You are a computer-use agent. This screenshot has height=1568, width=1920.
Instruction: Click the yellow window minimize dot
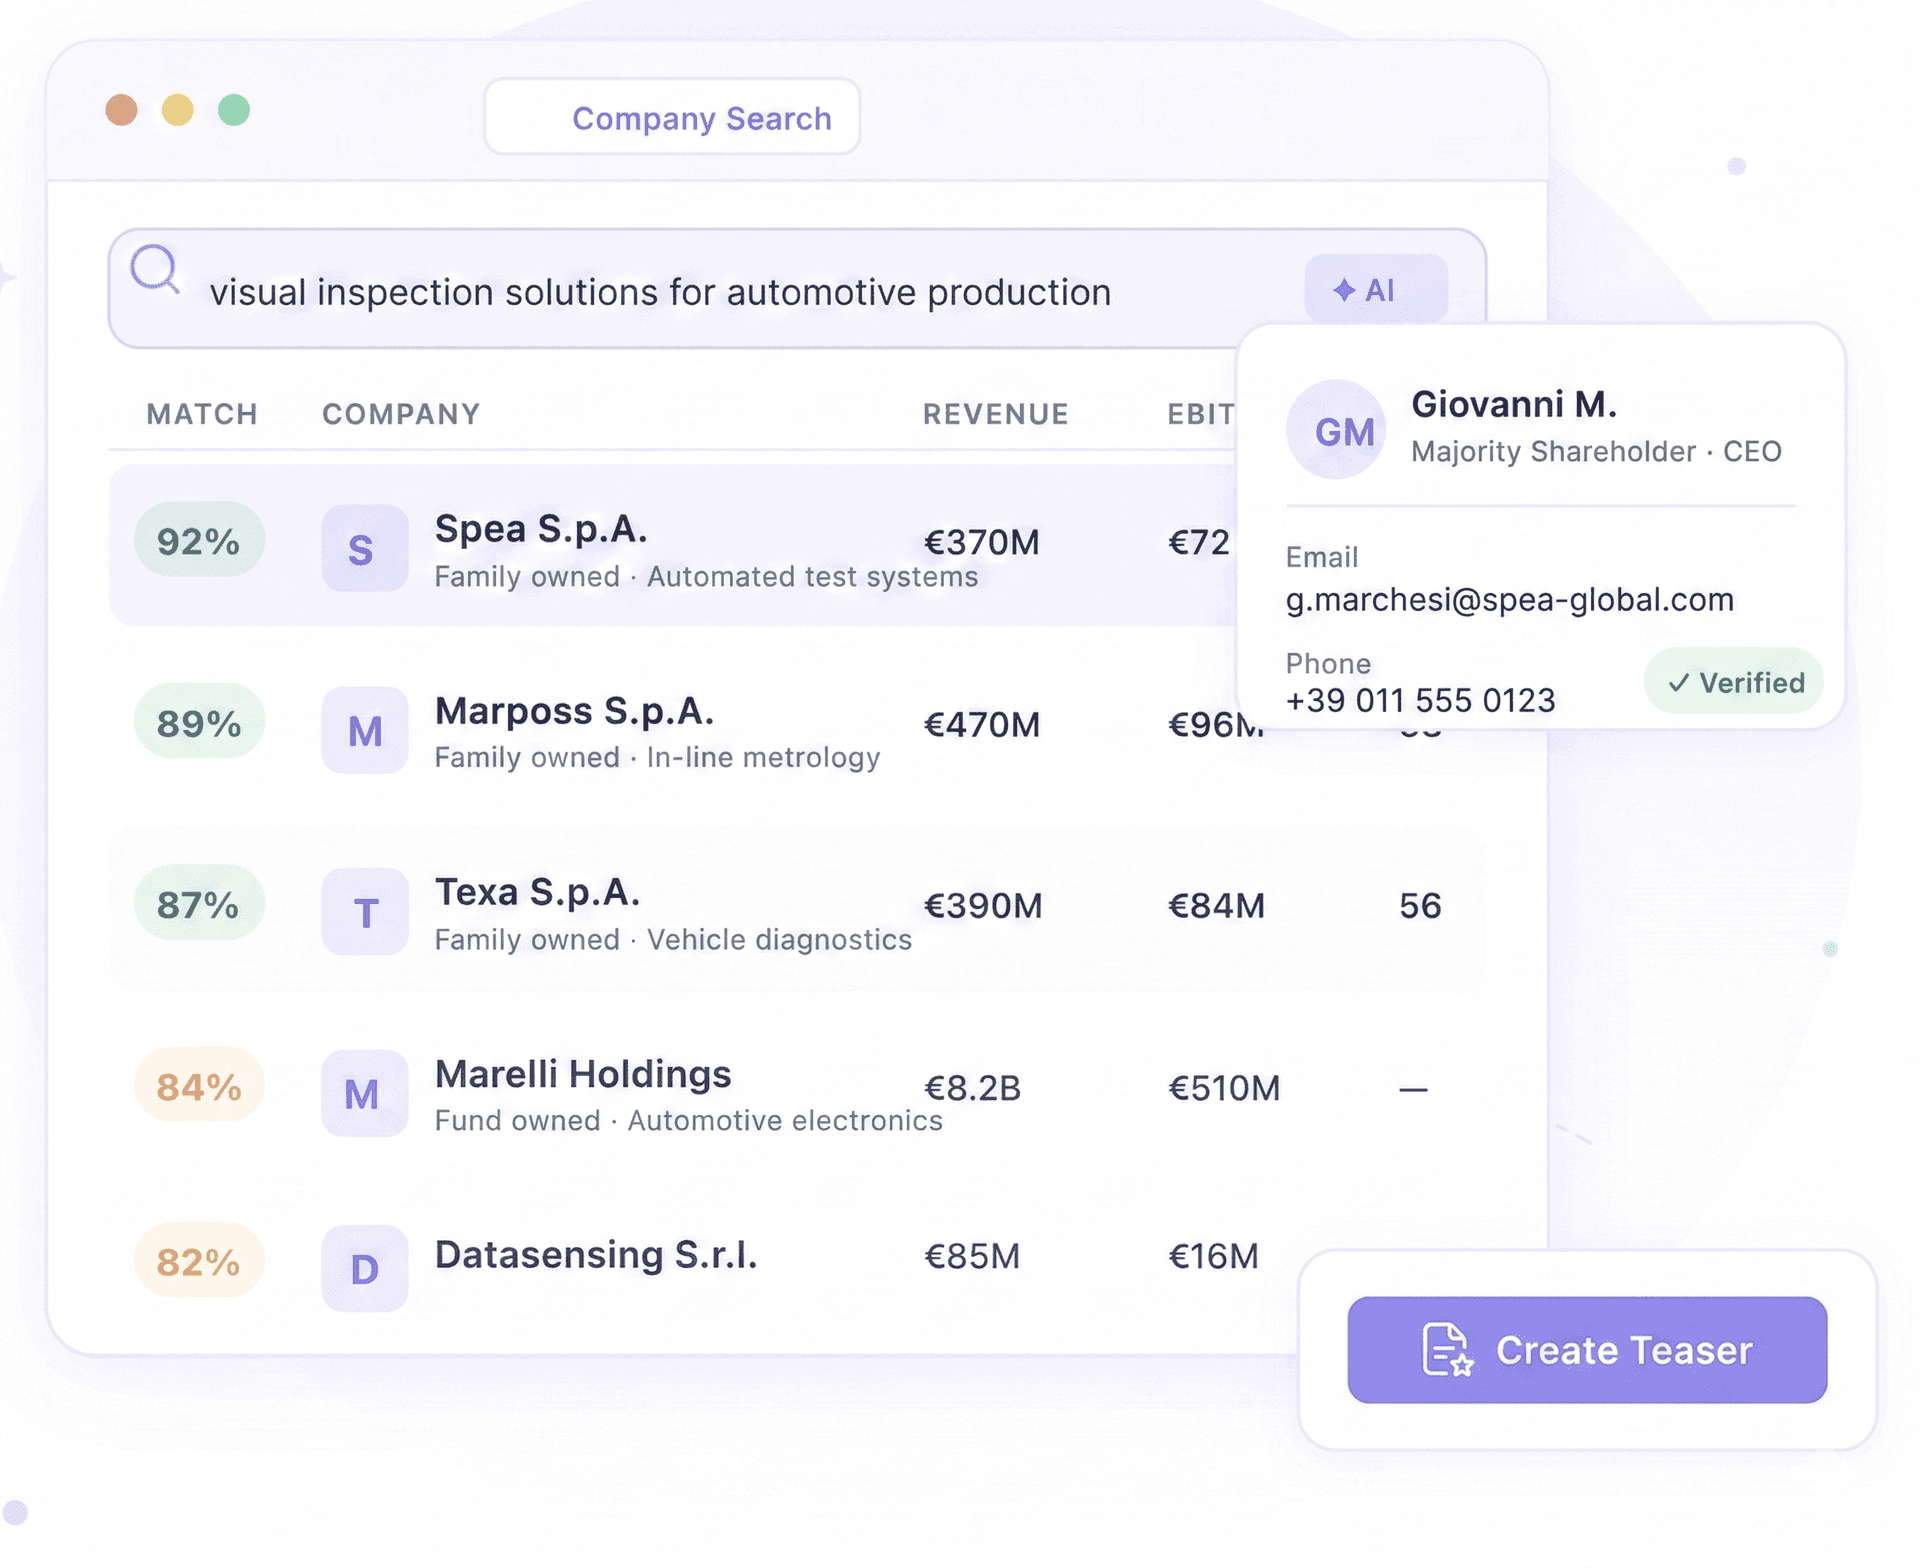click(x=177, y=109)
